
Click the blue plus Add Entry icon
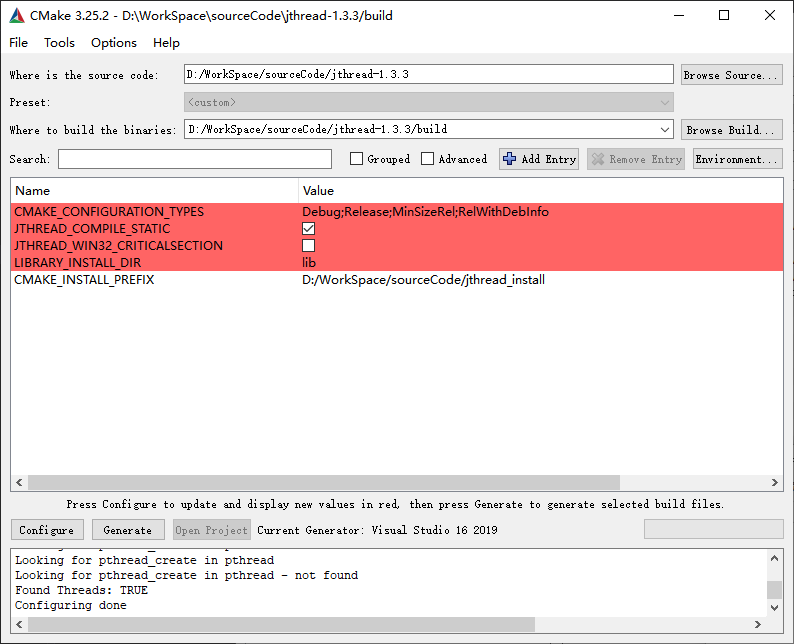509,159
